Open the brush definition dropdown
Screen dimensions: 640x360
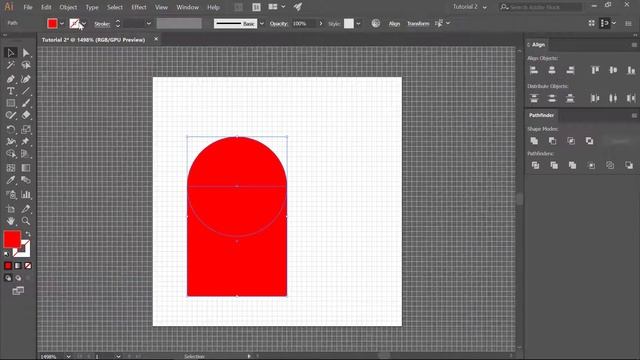point(262,24)
